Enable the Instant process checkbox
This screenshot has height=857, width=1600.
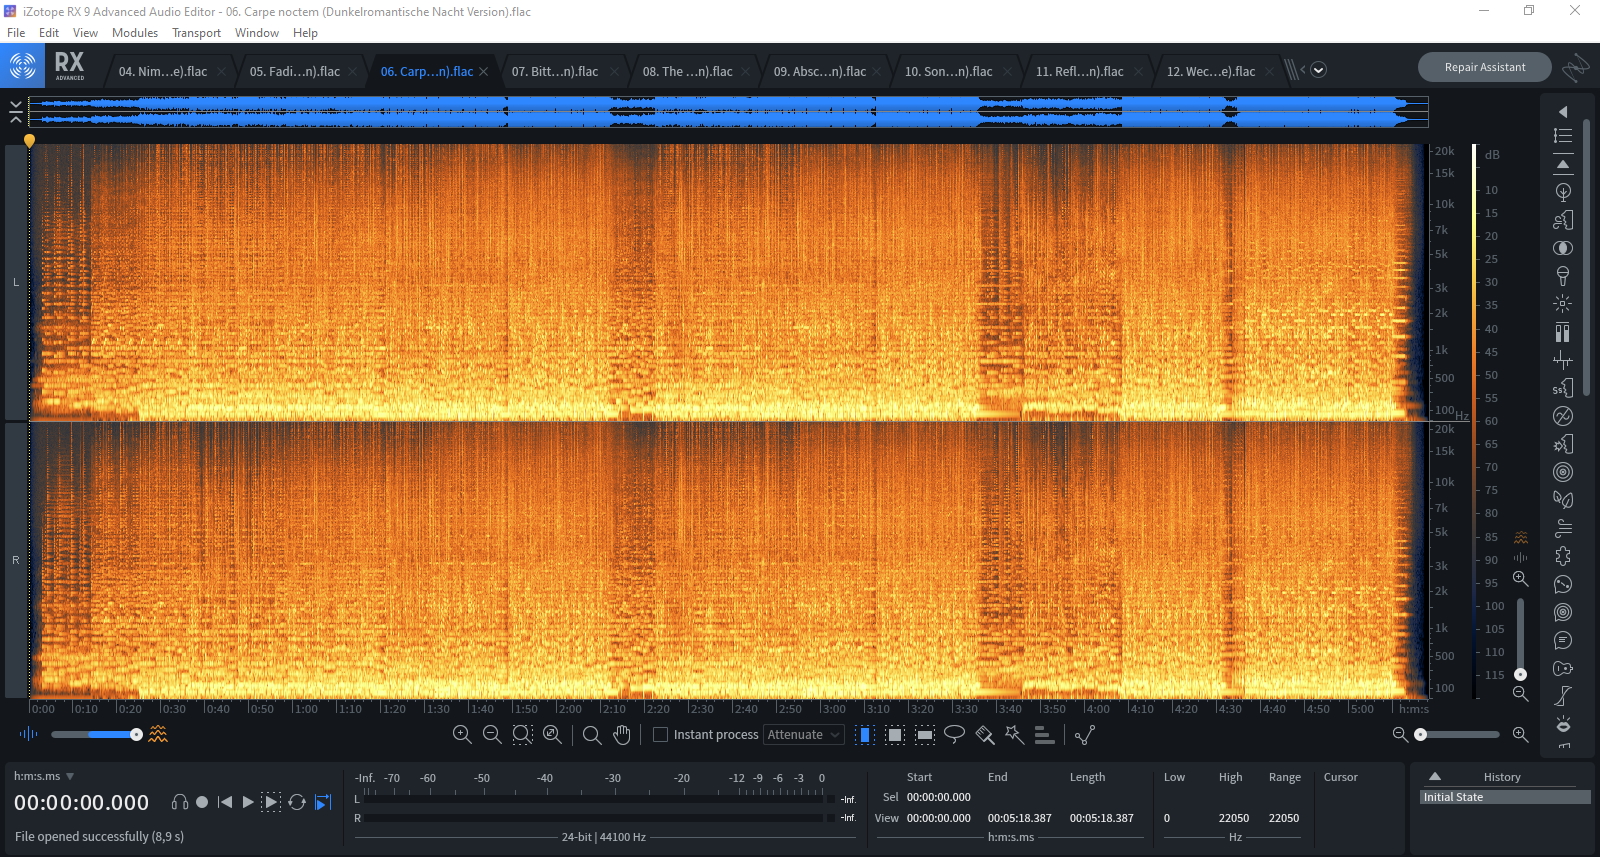(660, 735)
